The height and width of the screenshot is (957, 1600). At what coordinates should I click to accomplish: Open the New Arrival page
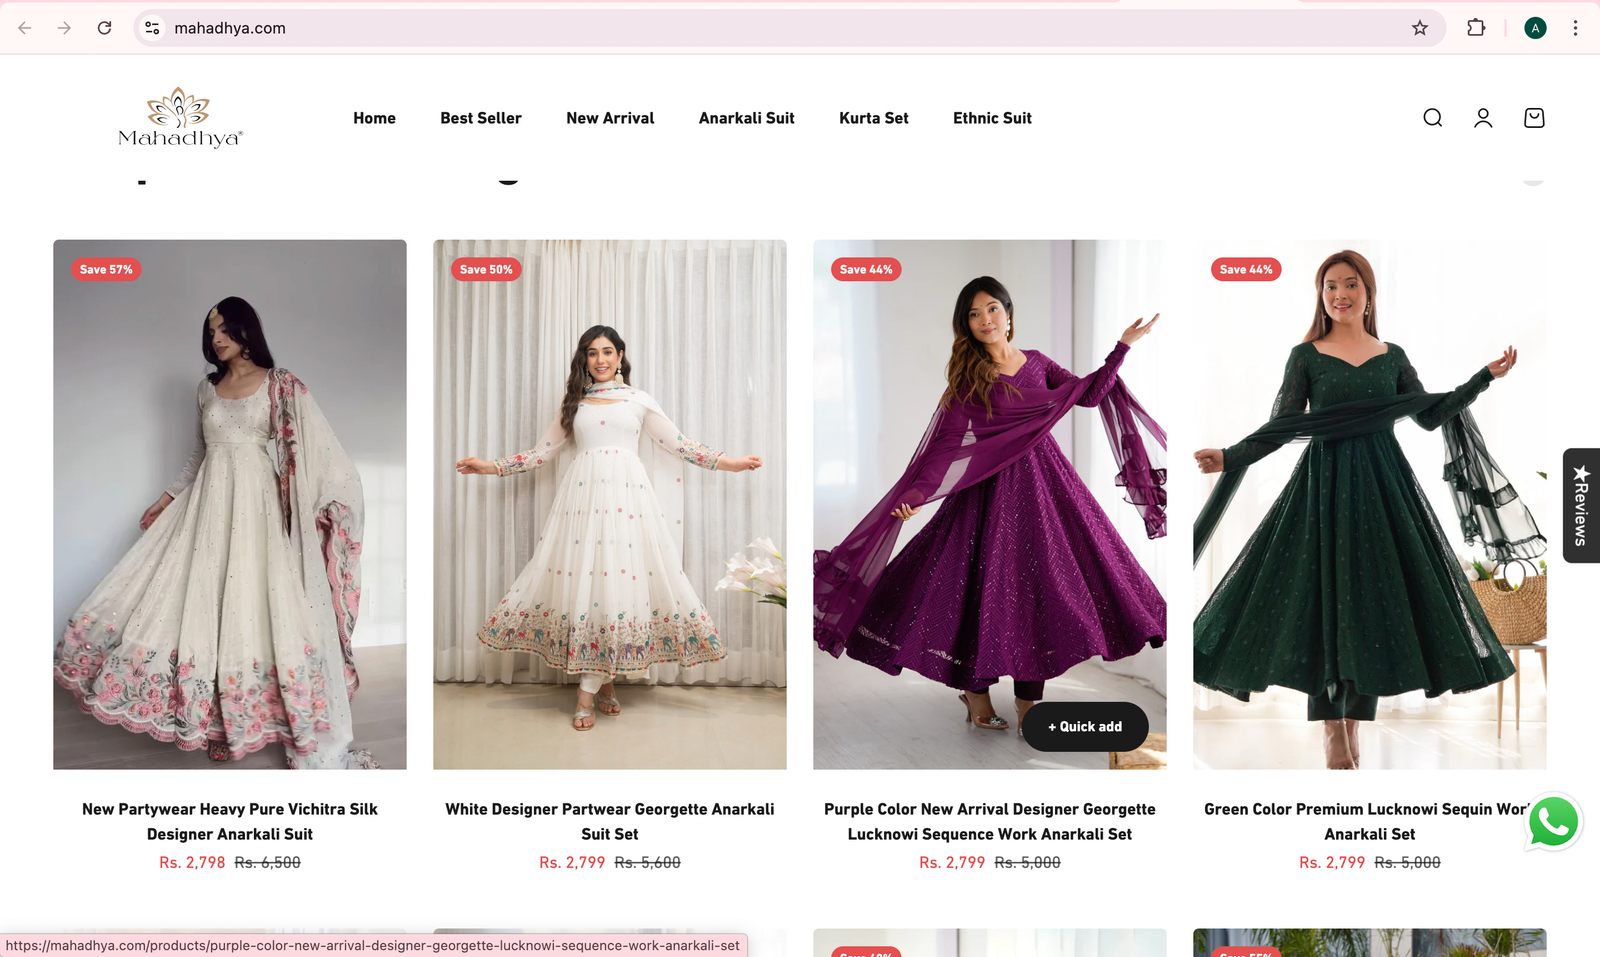tap(610, 118)
